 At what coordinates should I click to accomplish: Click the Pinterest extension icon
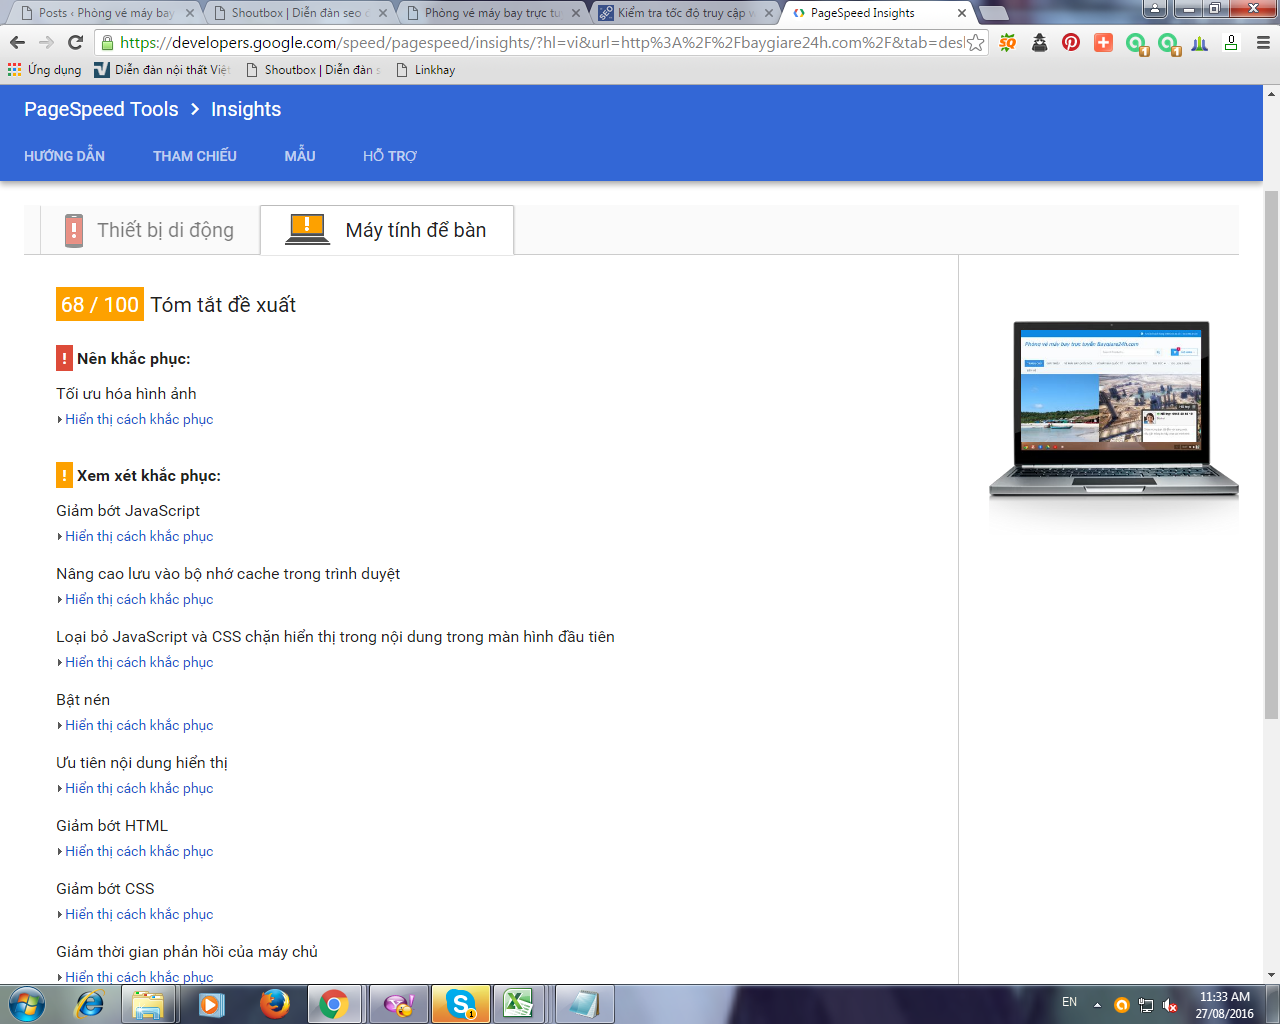point(1071,43)
